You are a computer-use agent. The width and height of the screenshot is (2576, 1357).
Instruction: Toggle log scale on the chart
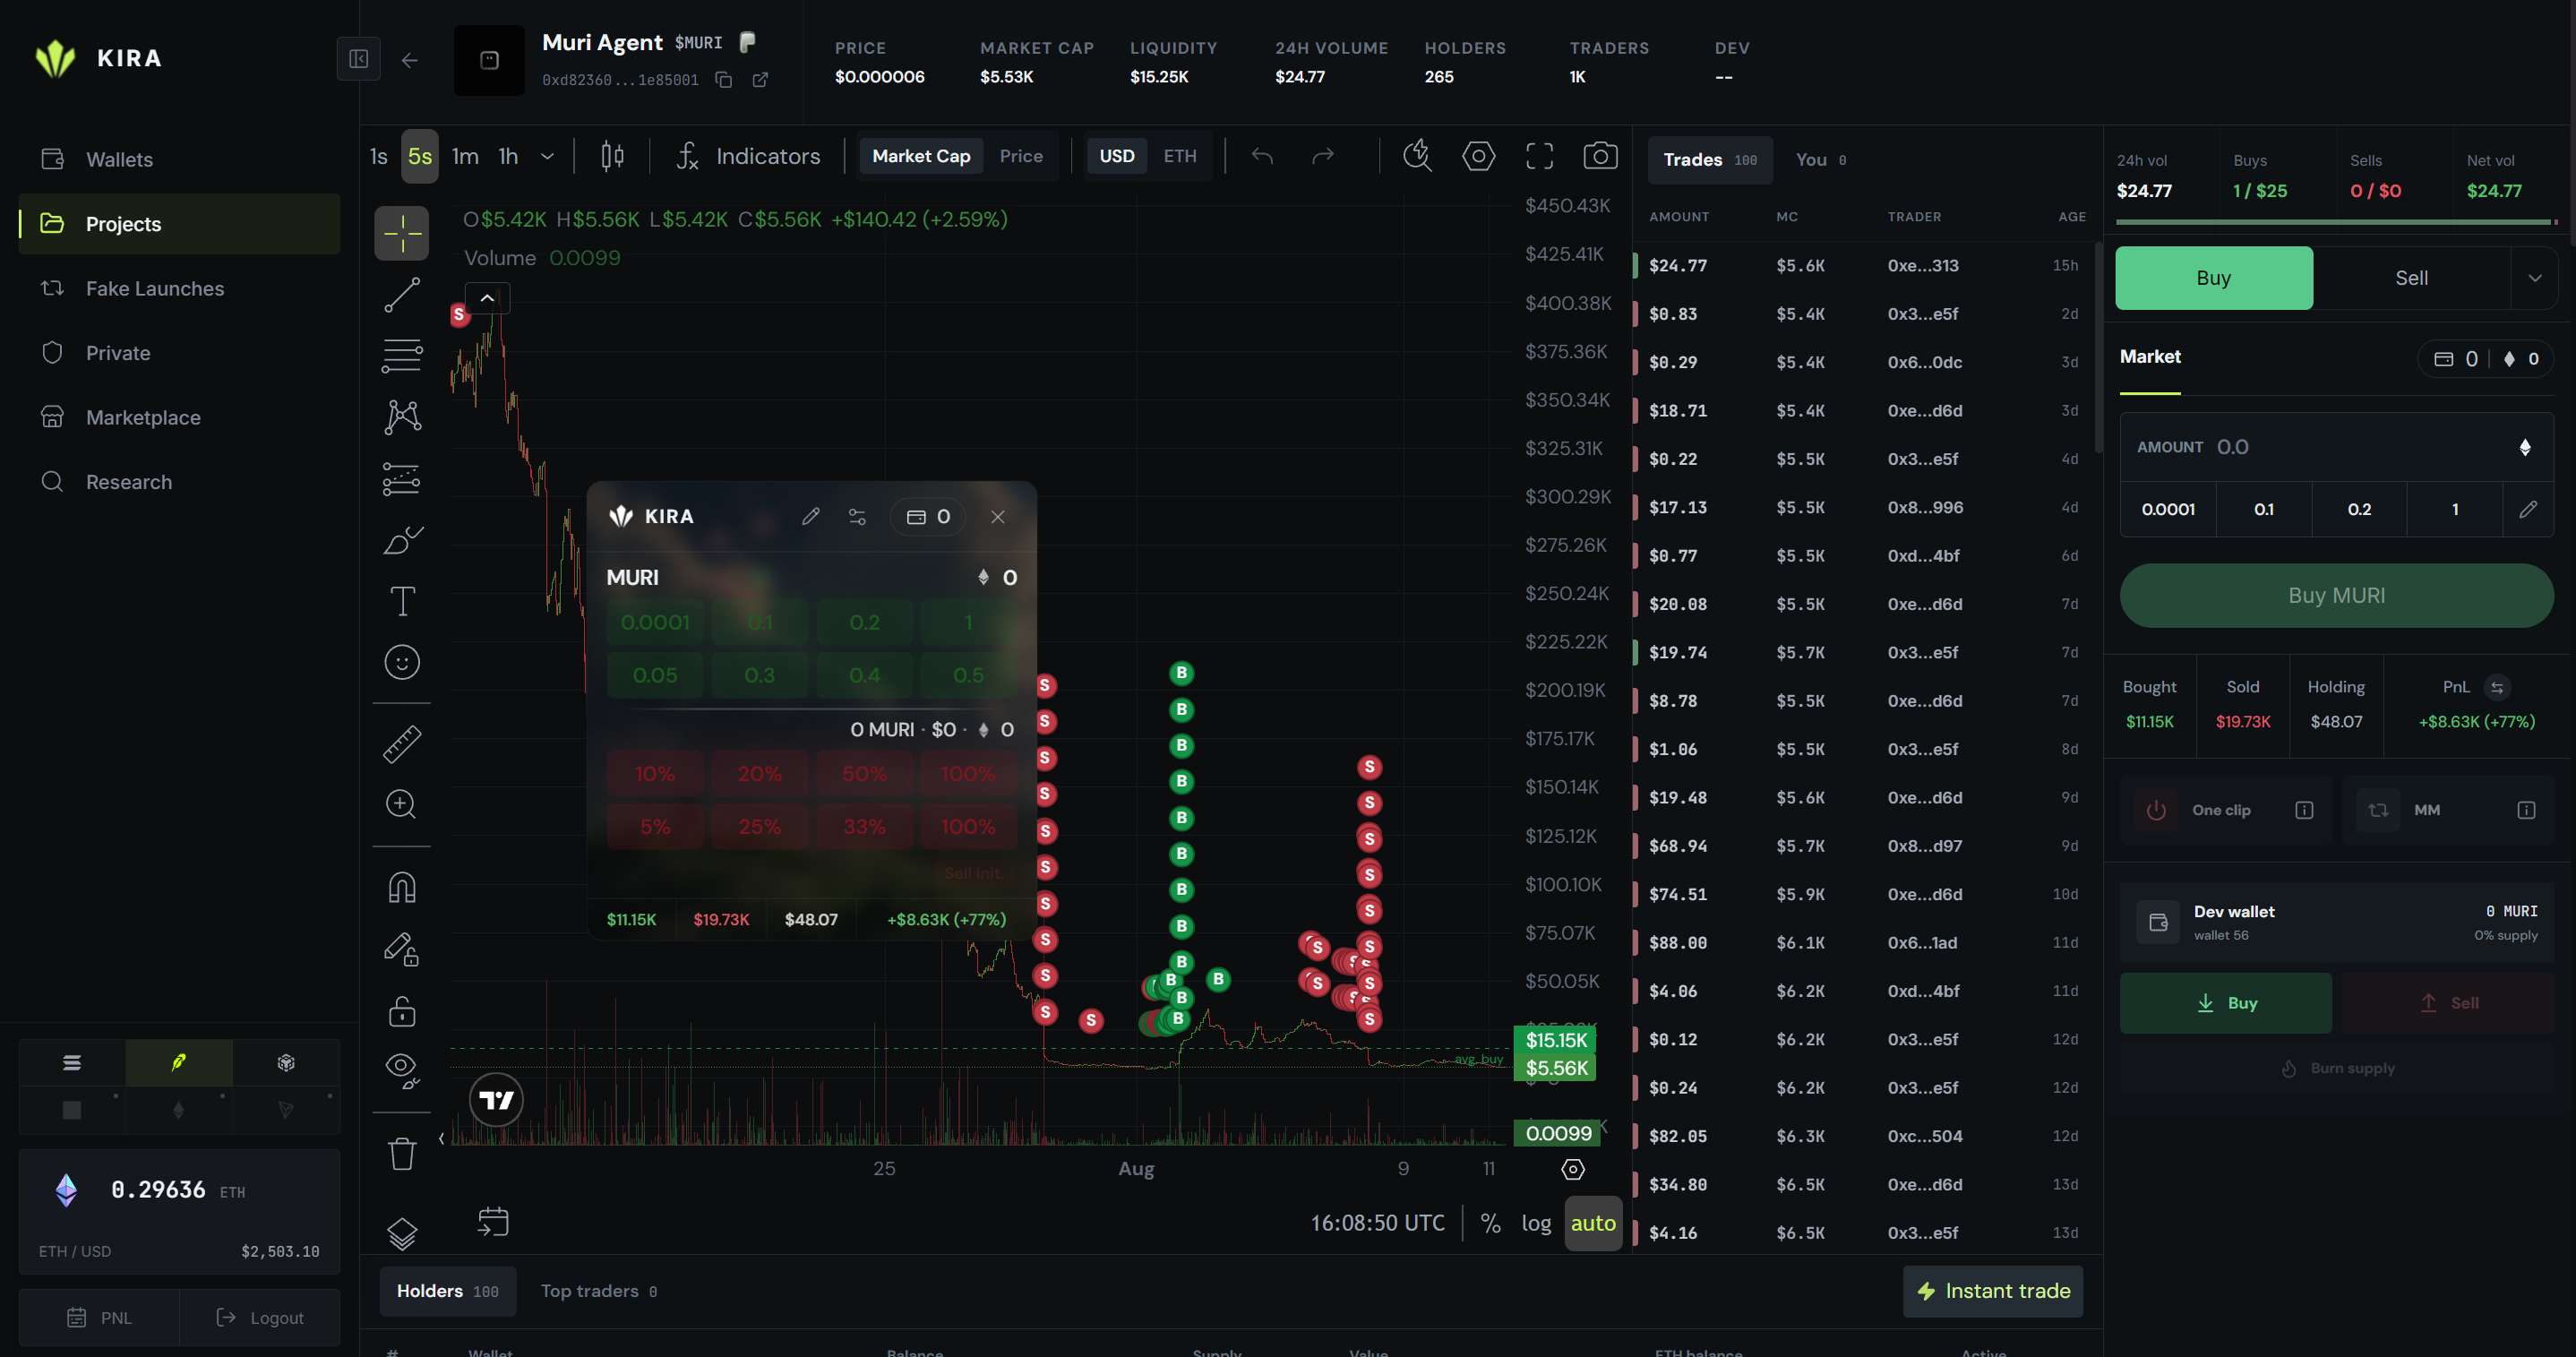click(x=1536, y=1223)
